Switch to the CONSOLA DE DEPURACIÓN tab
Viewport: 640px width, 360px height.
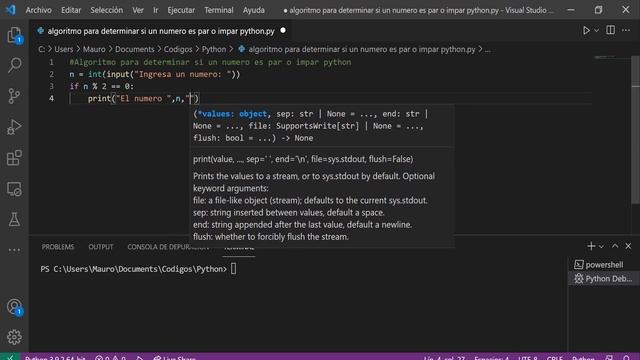click(168, 247)
